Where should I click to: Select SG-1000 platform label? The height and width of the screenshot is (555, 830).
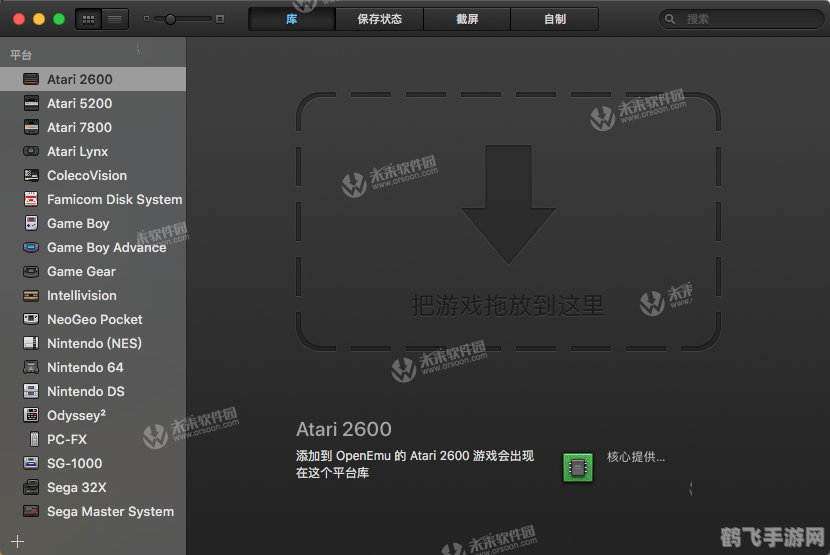coord(74,463)
